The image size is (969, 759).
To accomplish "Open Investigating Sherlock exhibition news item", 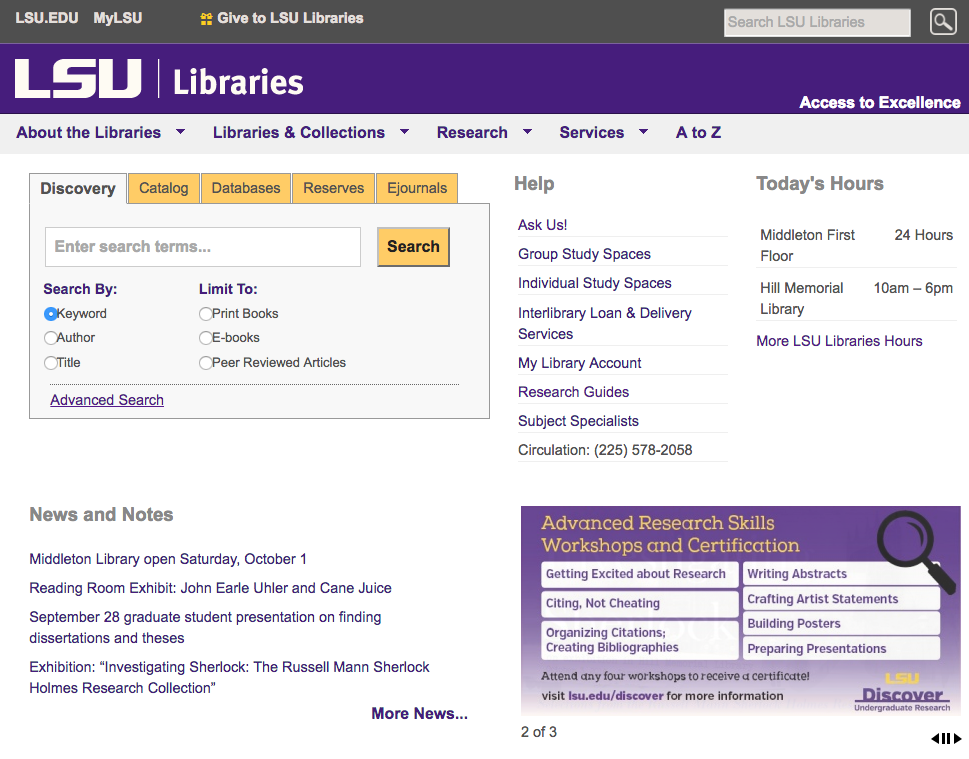I will pyautogui.click(x=229, y=677).
